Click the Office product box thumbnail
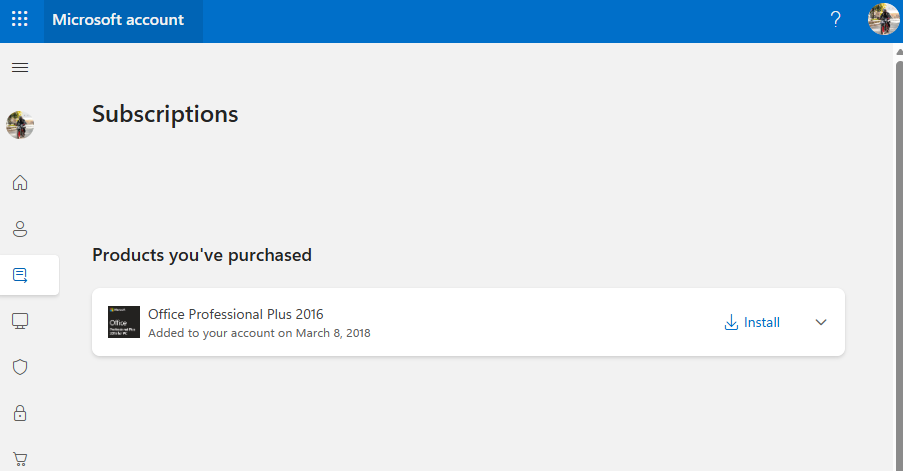Screen dimensions: 903x471 click(x=124, y=322)
